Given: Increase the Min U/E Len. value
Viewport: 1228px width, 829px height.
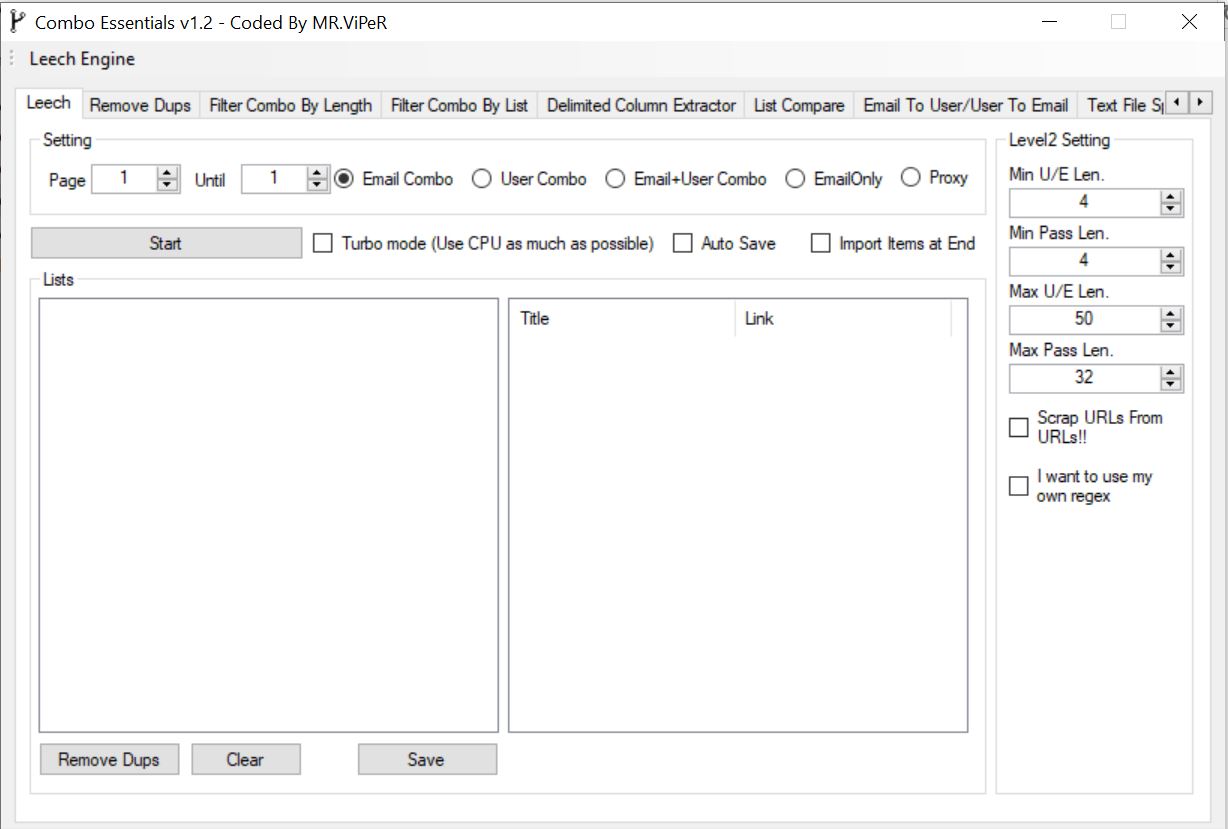Looking at the screenshot, I should [1170, 197].
